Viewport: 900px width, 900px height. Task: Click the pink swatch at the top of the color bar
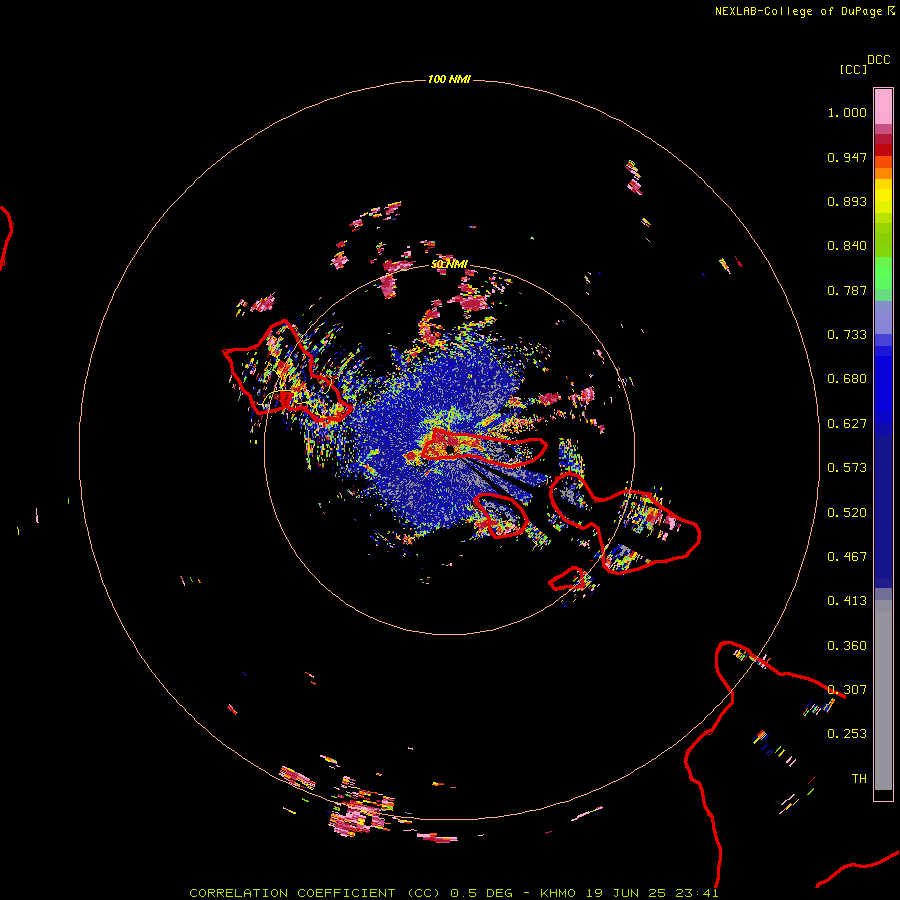883,107
